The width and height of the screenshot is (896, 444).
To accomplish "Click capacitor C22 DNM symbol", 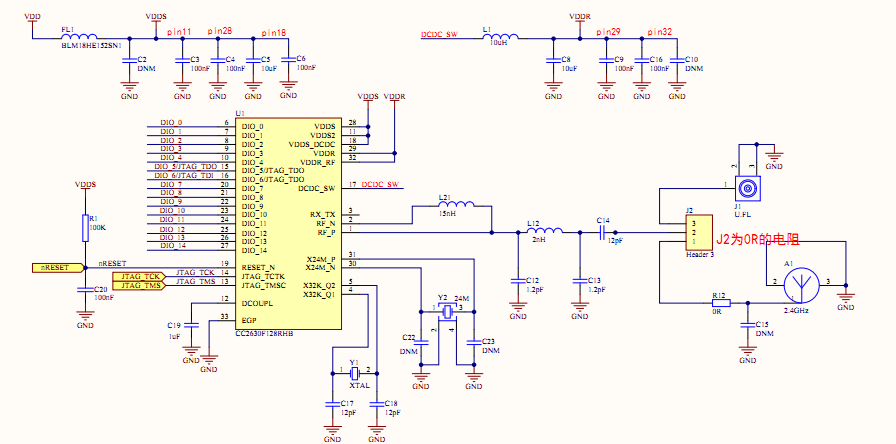I will [421, 342].
